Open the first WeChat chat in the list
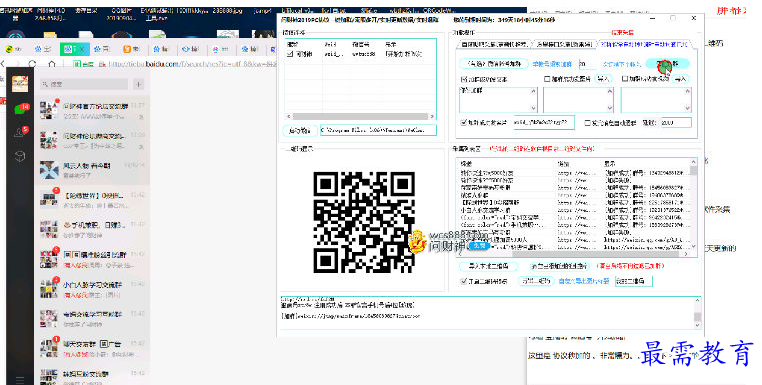This screenshot has width=762, height=385. coord(92,110)
